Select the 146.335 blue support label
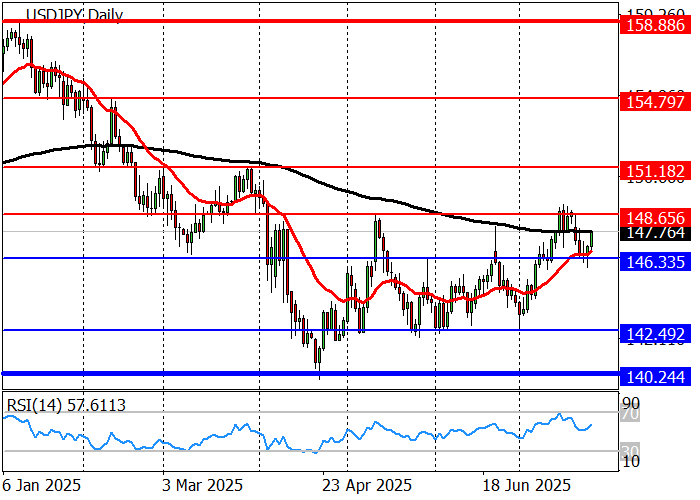Image resolution: width=700 pixels, height=500 pixels. tap(653, 261)
